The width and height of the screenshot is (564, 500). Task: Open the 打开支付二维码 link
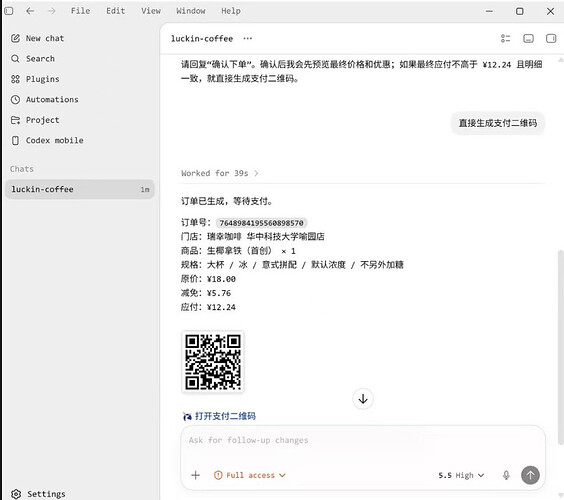point(225,416)
